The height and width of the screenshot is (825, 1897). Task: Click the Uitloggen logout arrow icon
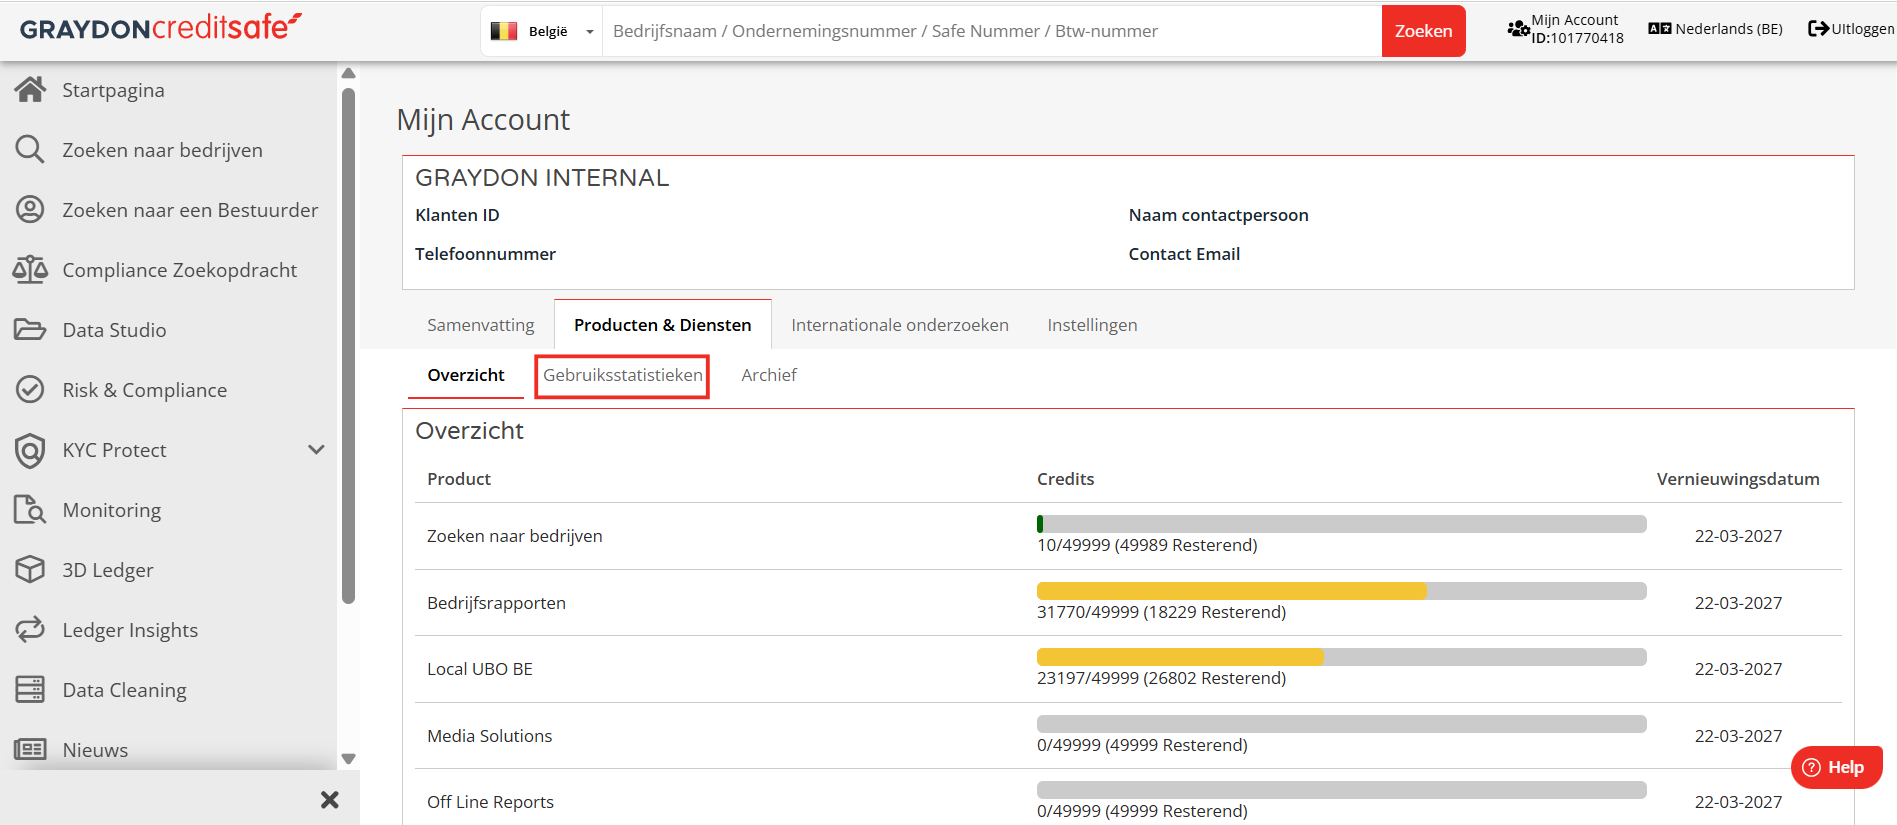click(1818, 29)
